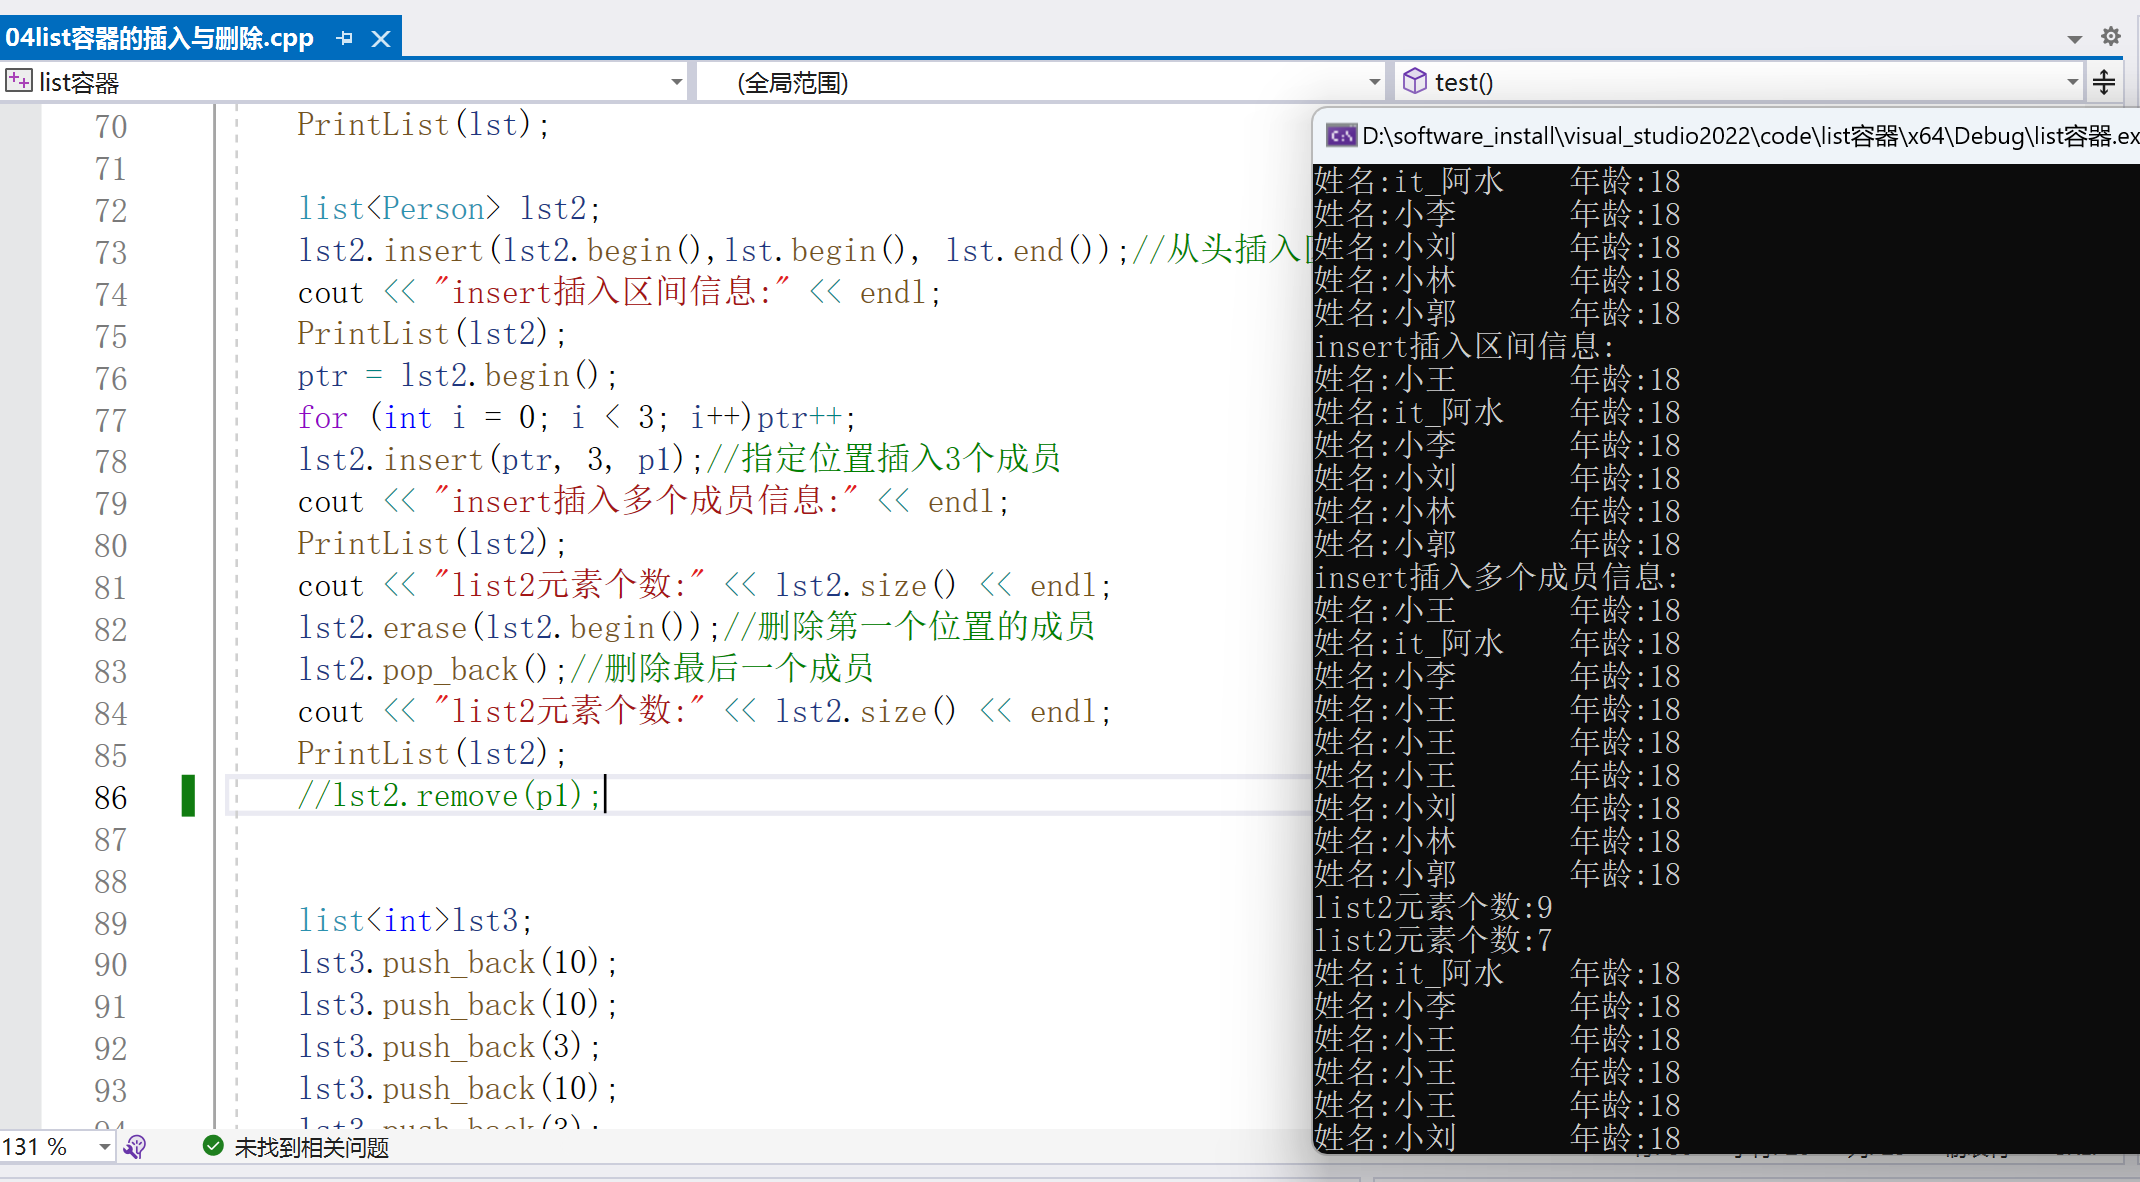This screenshot has height=1182, width=2140.
Task: Open the 131 % zoom level dropdown
Action: 104,1146
